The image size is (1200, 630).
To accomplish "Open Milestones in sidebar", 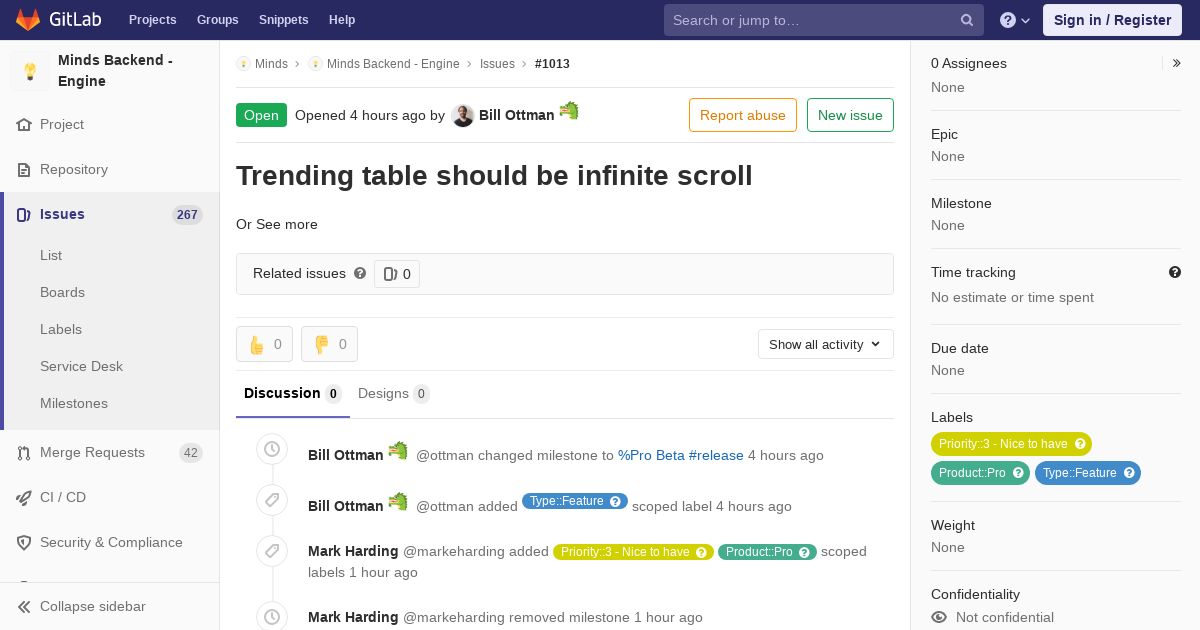I will (74, 404).
